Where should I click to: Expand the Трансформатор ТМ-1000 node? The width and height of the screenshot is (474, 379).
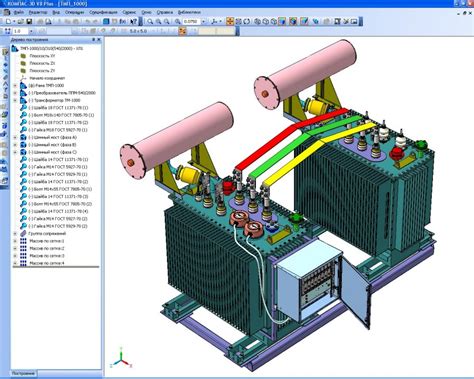[15, 100]
